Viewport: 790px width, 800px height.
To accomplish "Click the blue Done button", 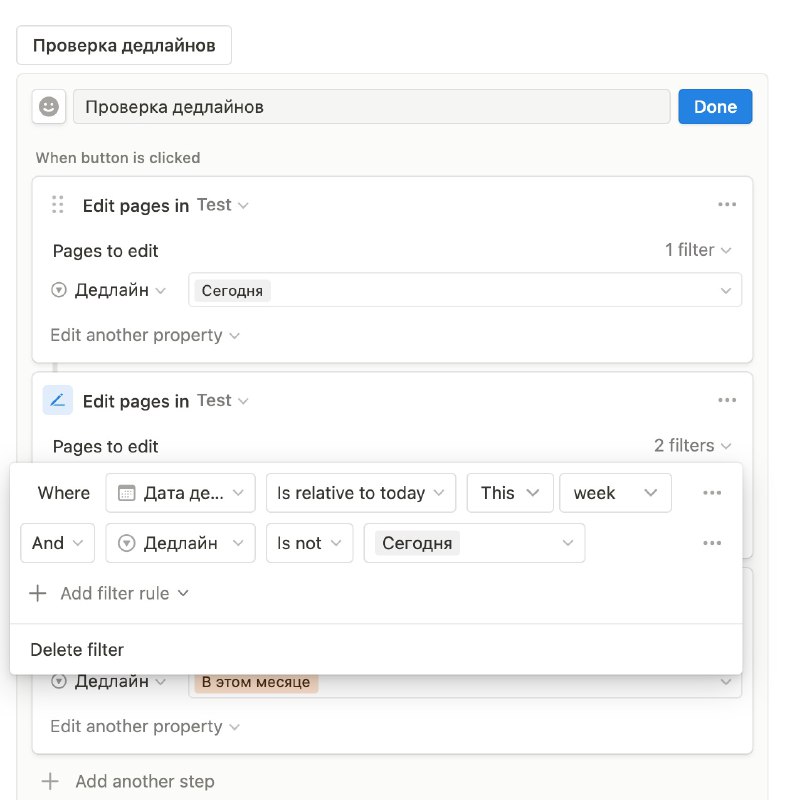I will click(x=715, y=107).
